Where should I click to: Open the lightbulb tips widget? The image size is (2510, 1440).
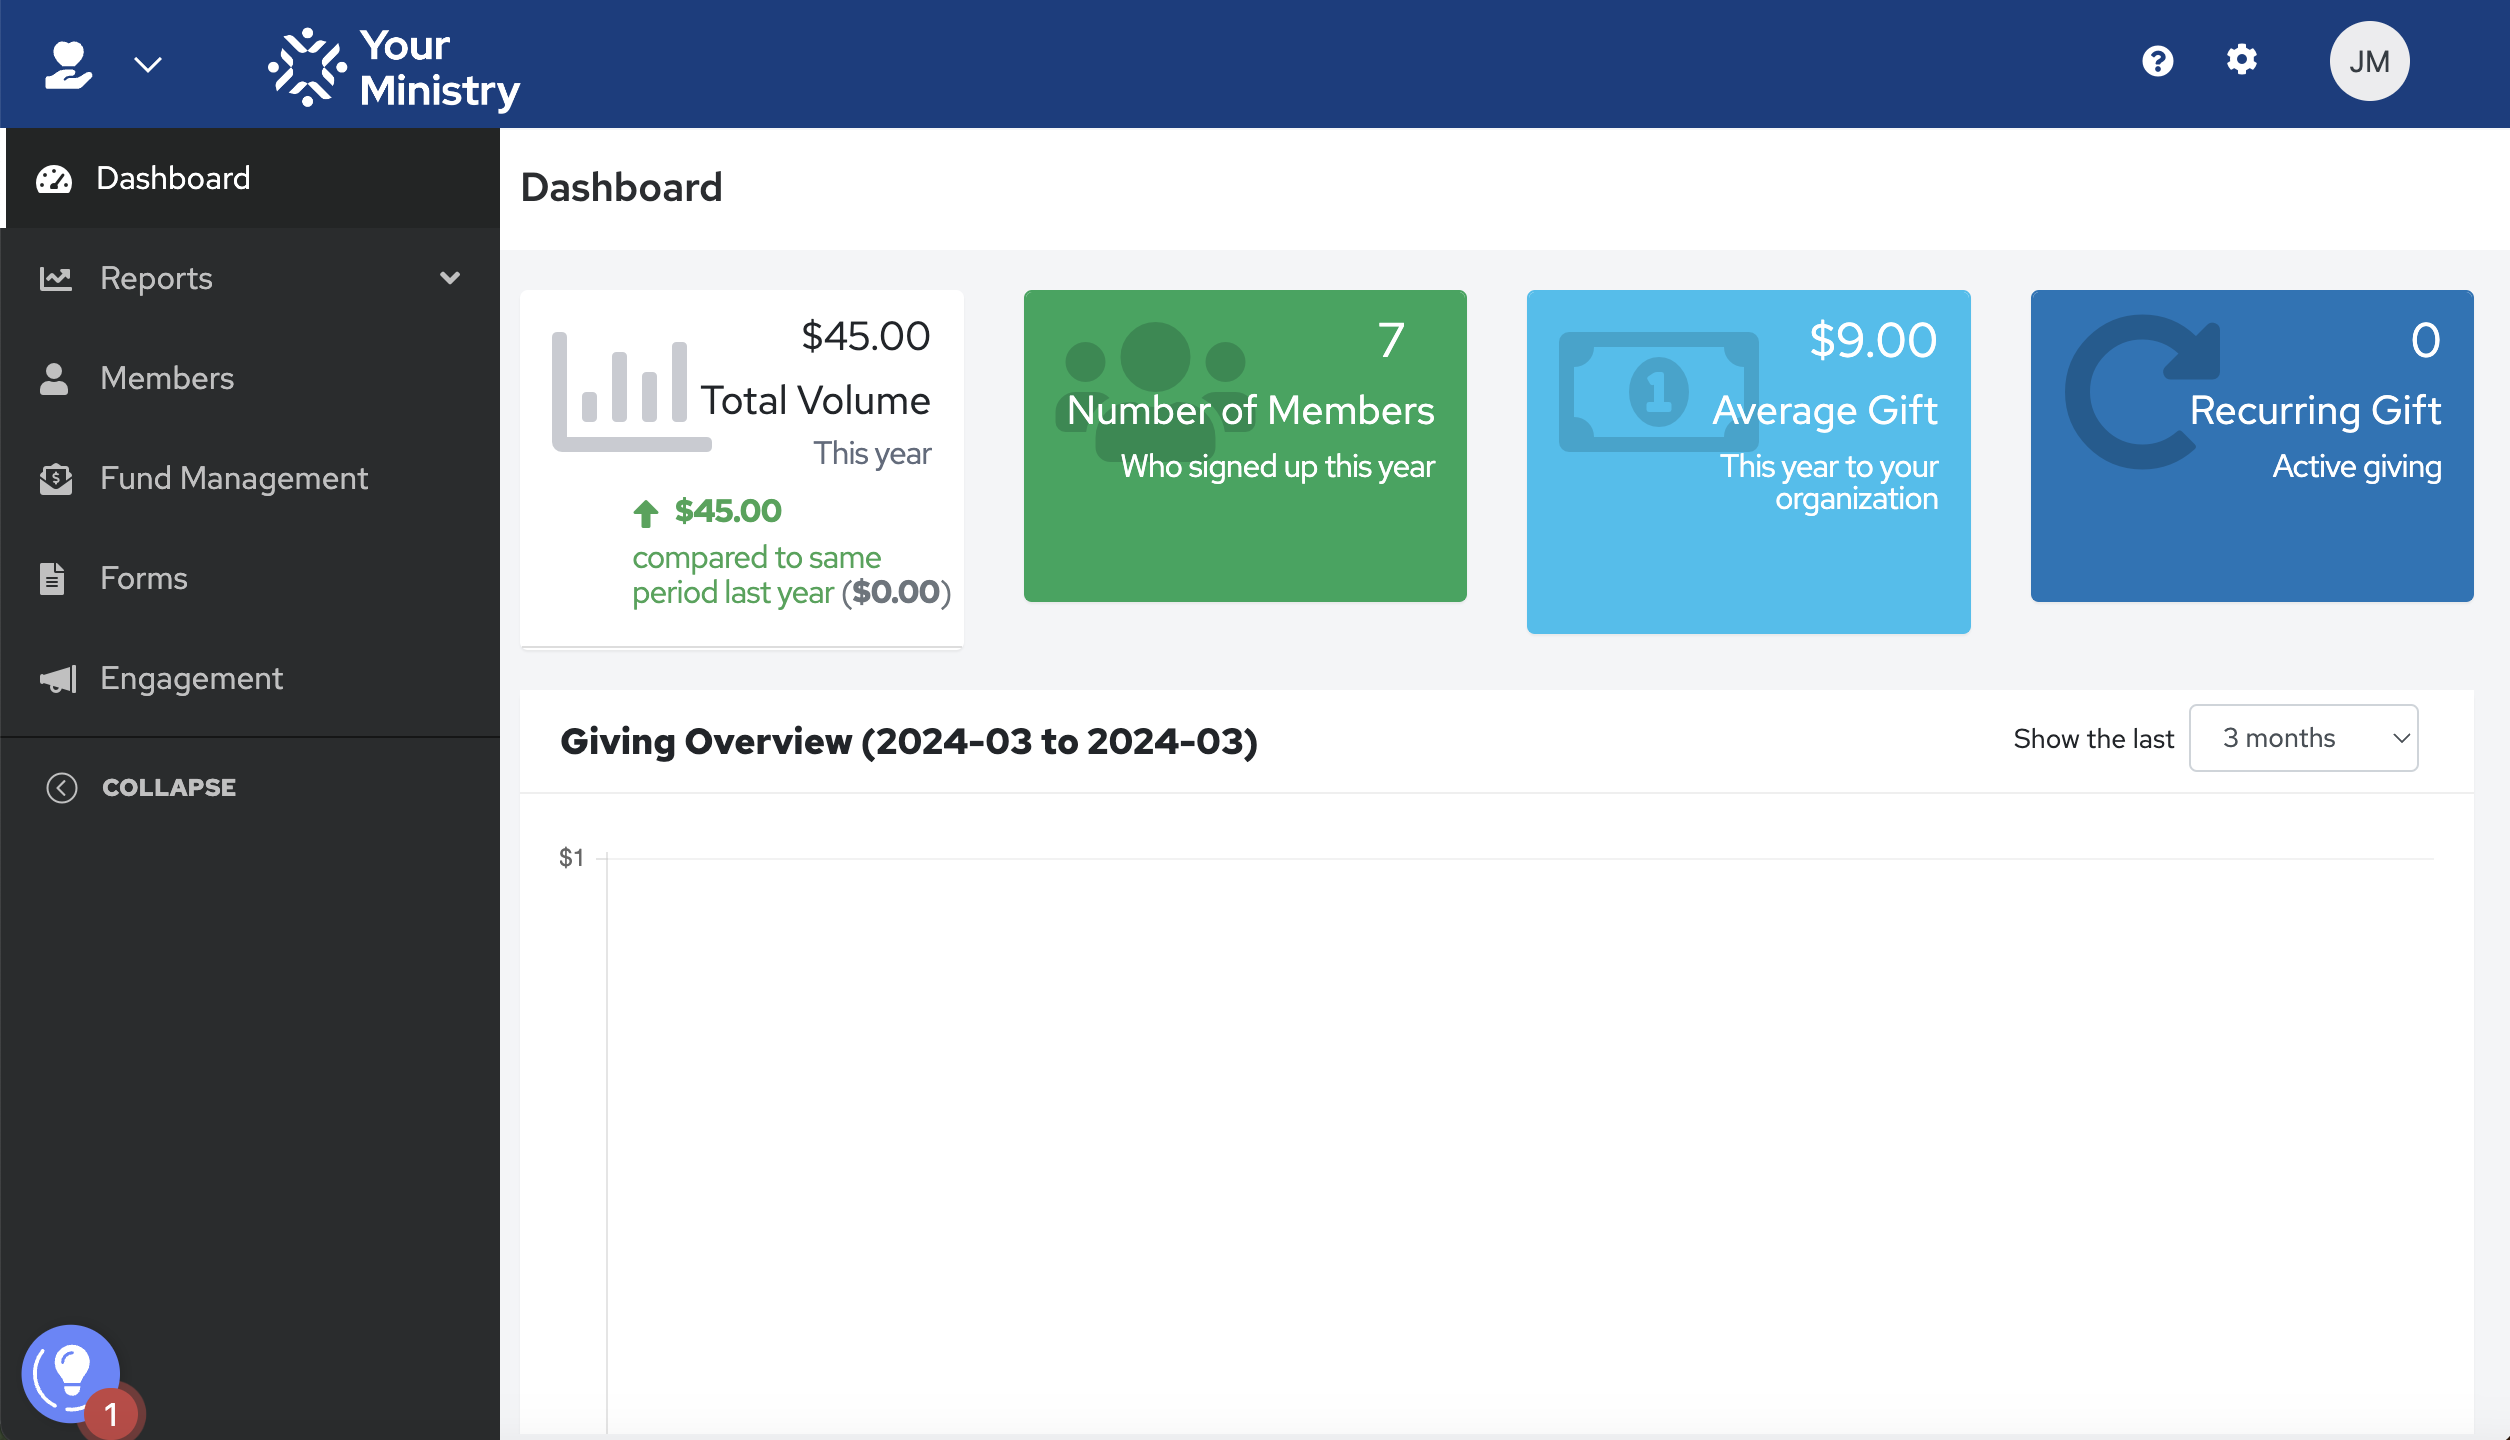point(70,1372)
